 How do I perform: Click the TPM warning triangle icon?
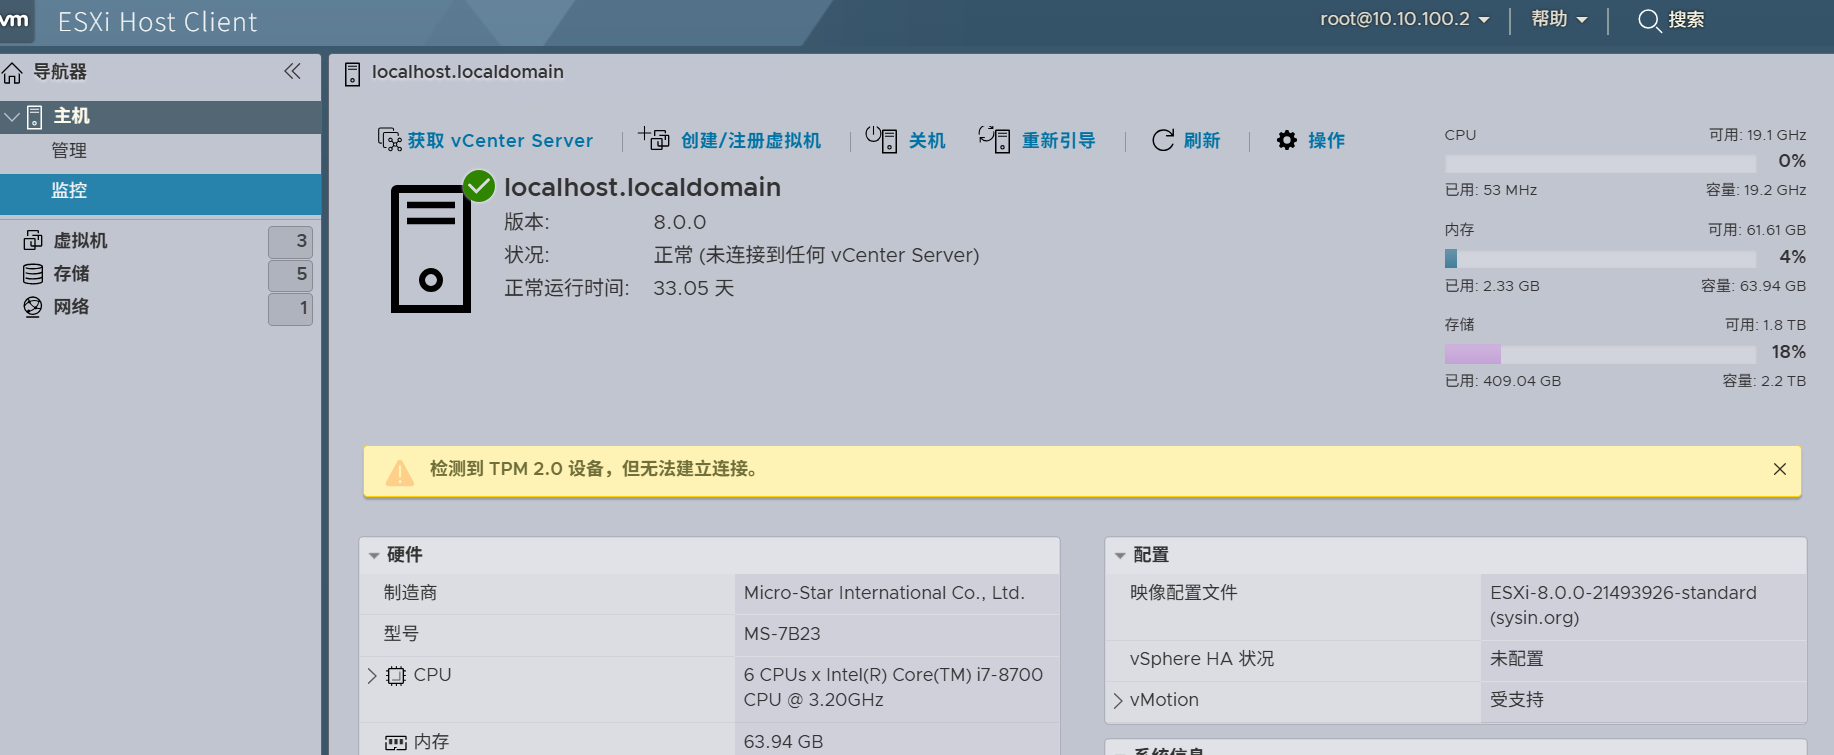[x=400, y=472]
